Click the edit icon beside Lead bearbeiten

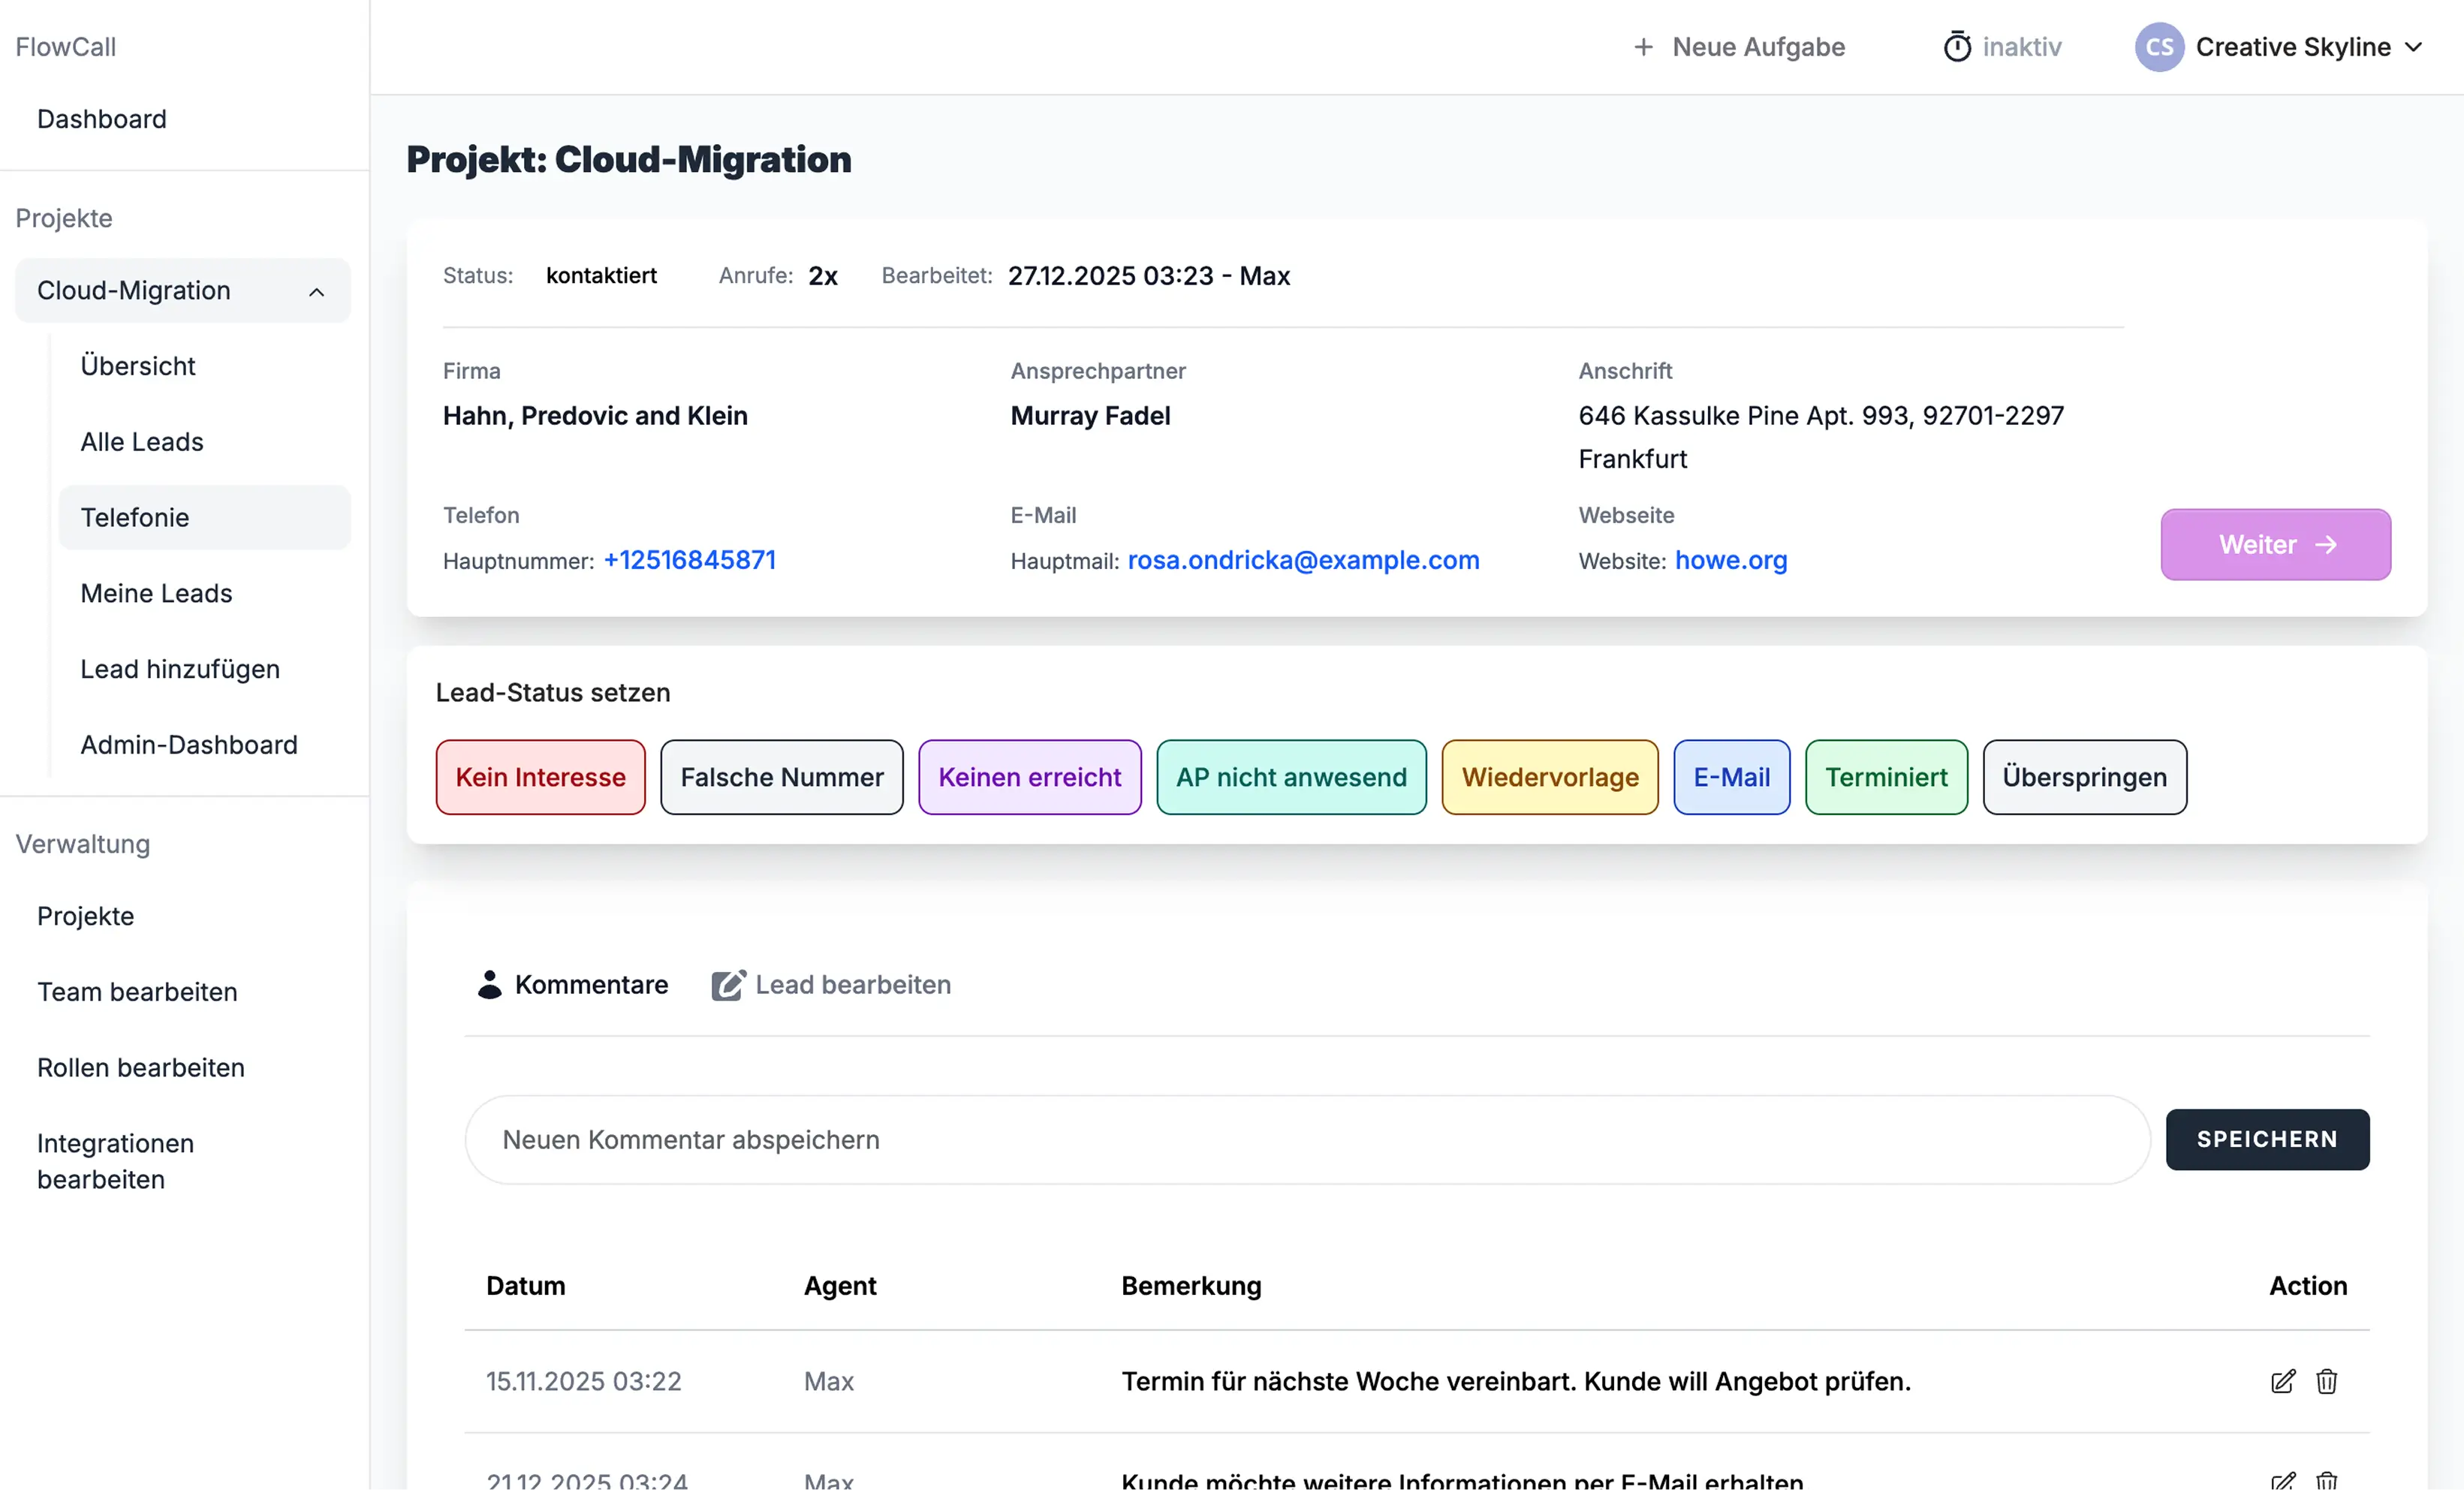[x=728, y=985]
